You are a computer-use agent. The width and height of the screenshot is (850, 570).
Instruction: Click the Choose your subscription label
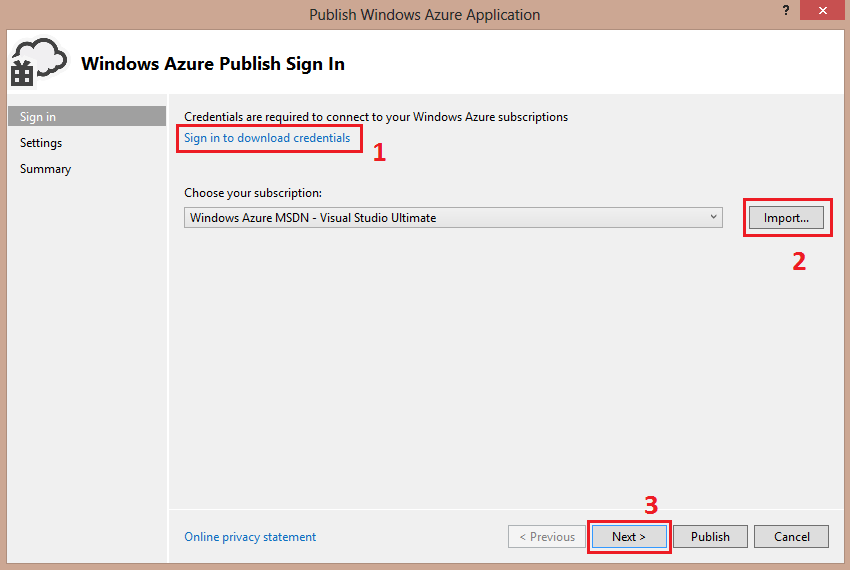click(x=253, y=193)
